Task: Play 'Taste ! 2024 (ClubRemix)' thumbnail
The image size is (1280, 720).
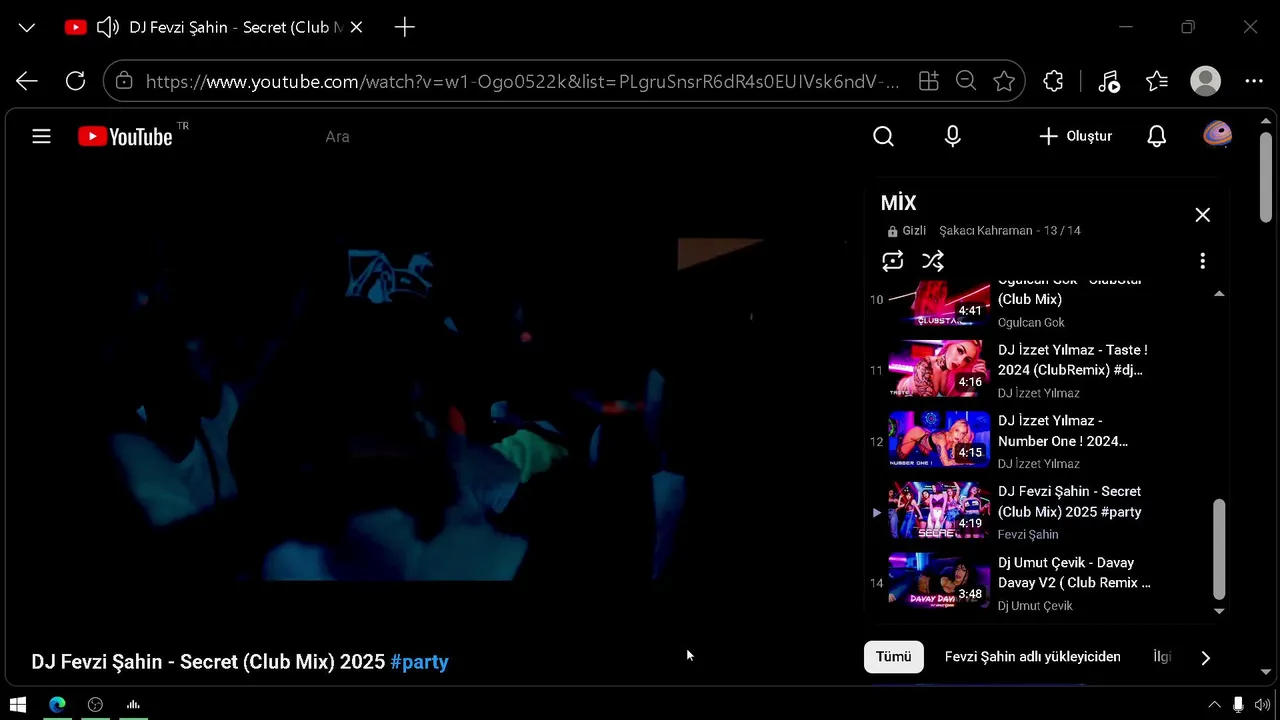Action: pyautogui.click(x=939, y=369)
